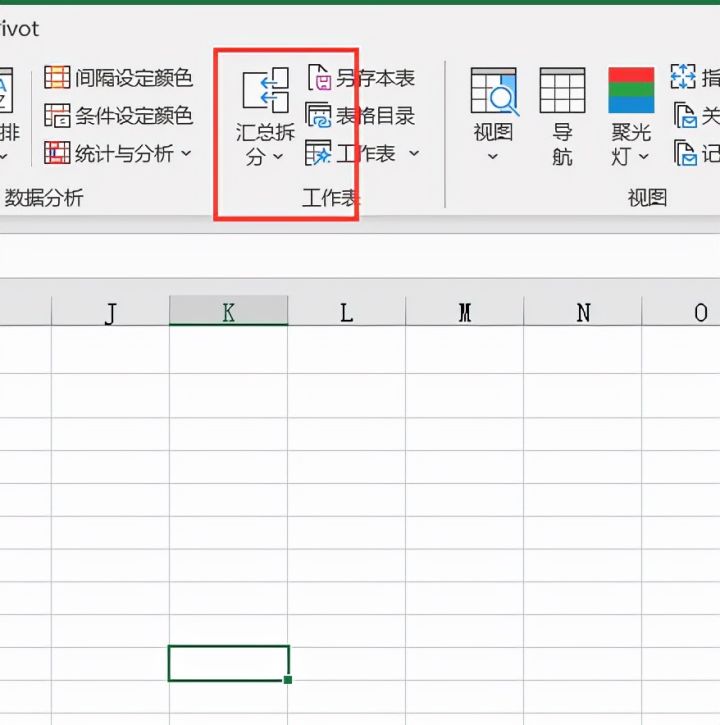
Task: Select column N header
Action: tap(583, 311)
